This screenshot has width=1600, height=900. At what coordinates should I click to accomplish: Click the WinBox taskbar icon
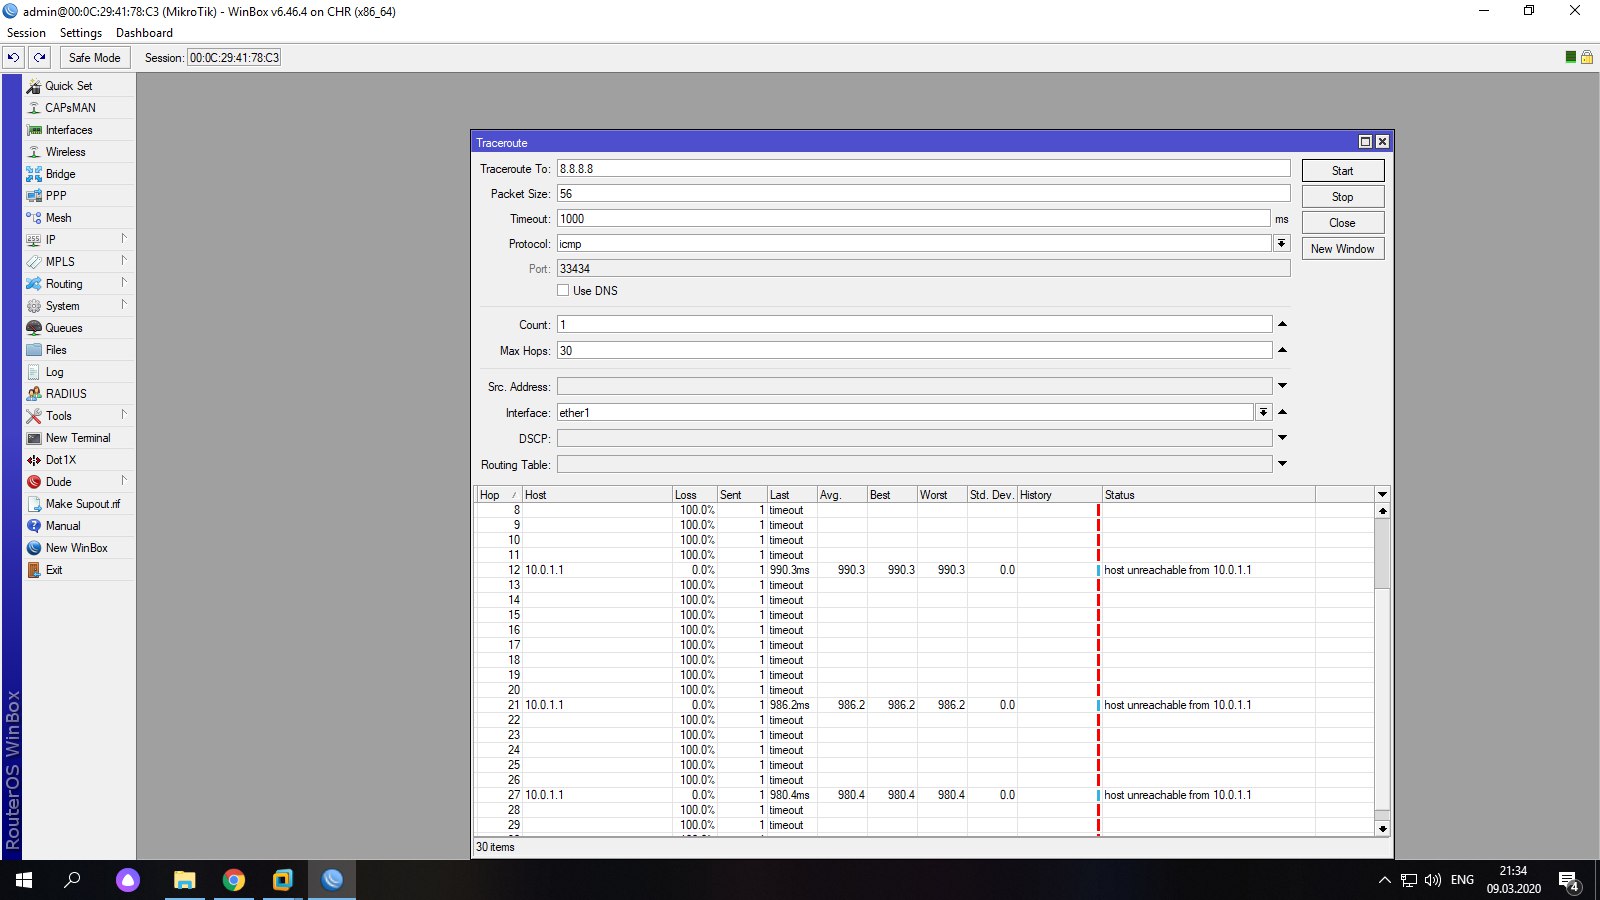pos(332,880)
